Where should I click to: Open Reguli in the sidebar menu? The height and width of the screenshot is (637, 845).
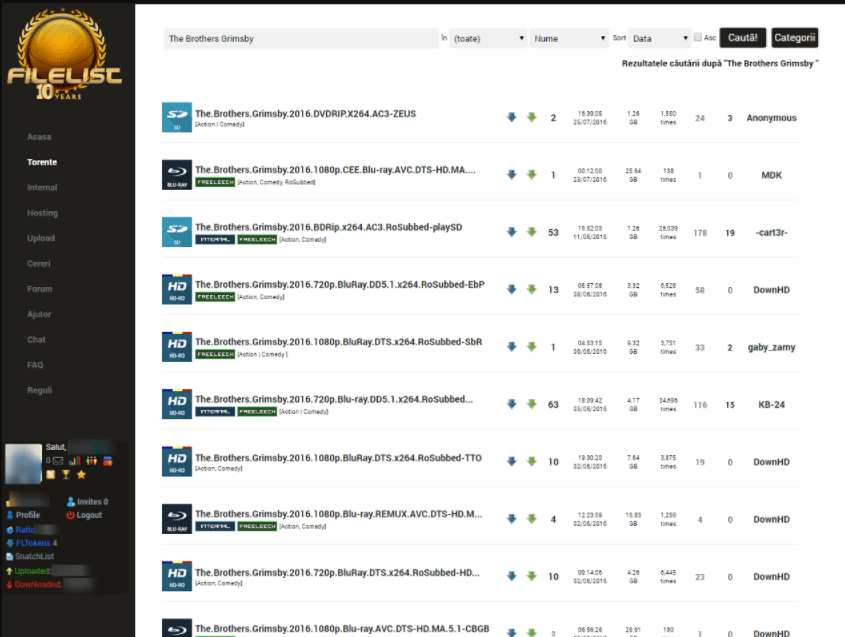point(39,390)
